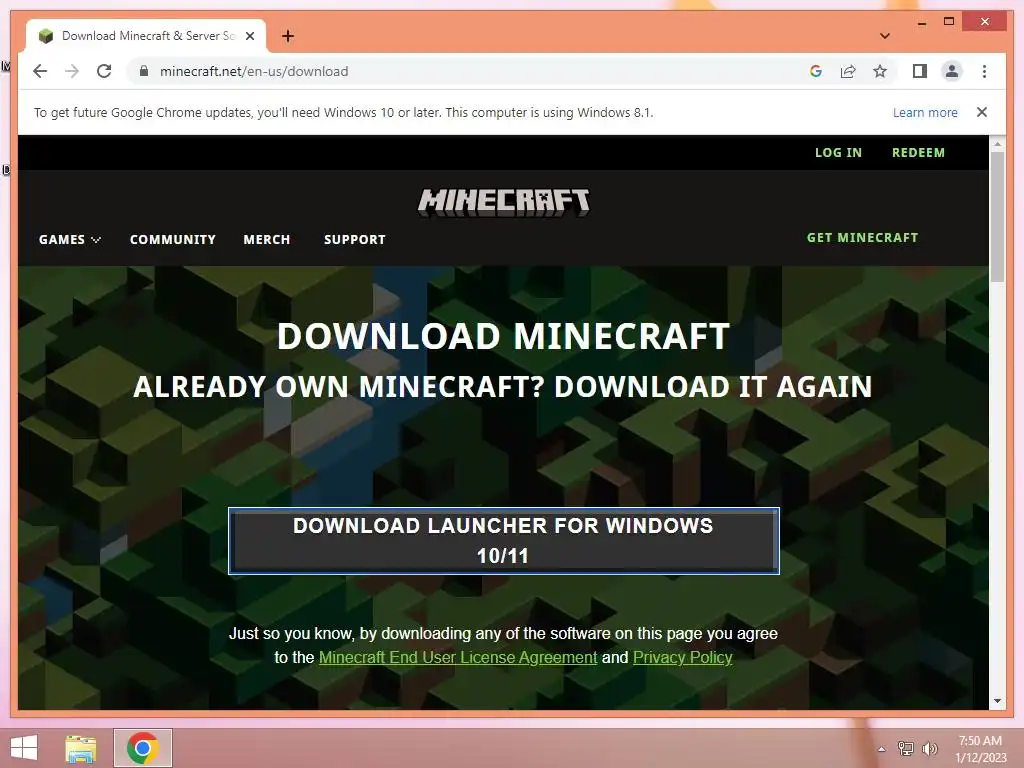1024x768 pixels.
Task: Show hidden system tray icons
Action: point(881,749)
